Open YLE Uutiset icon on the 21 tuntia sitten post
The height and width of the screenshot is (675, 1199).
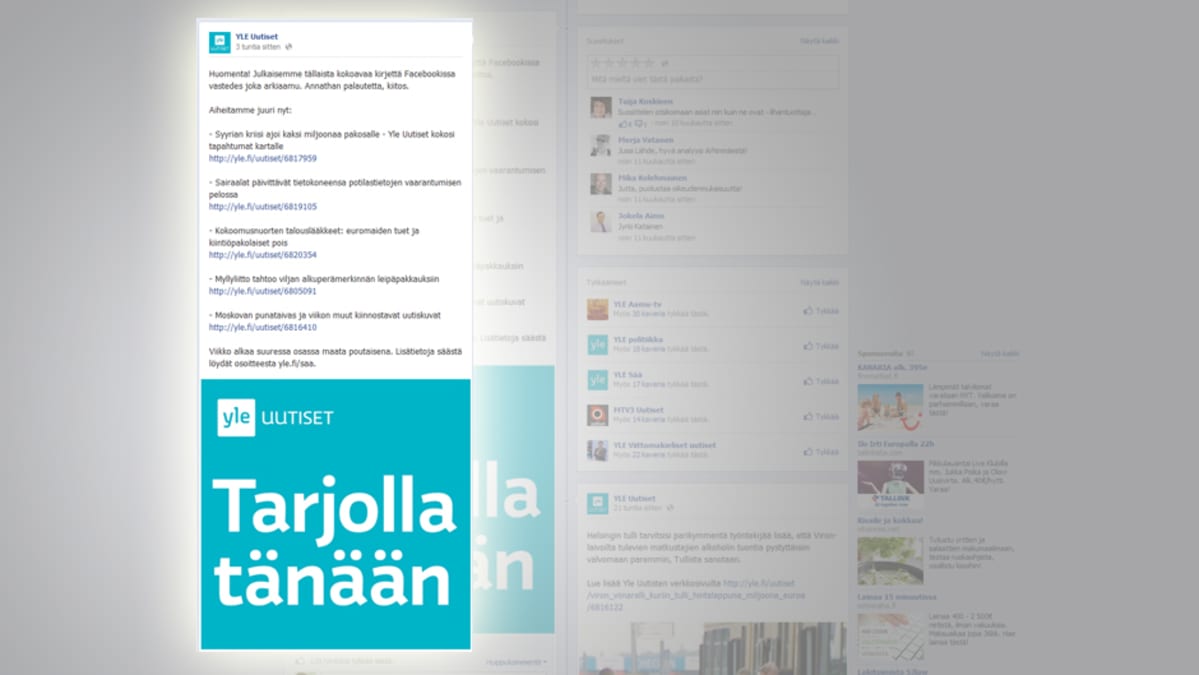[597, 503]
